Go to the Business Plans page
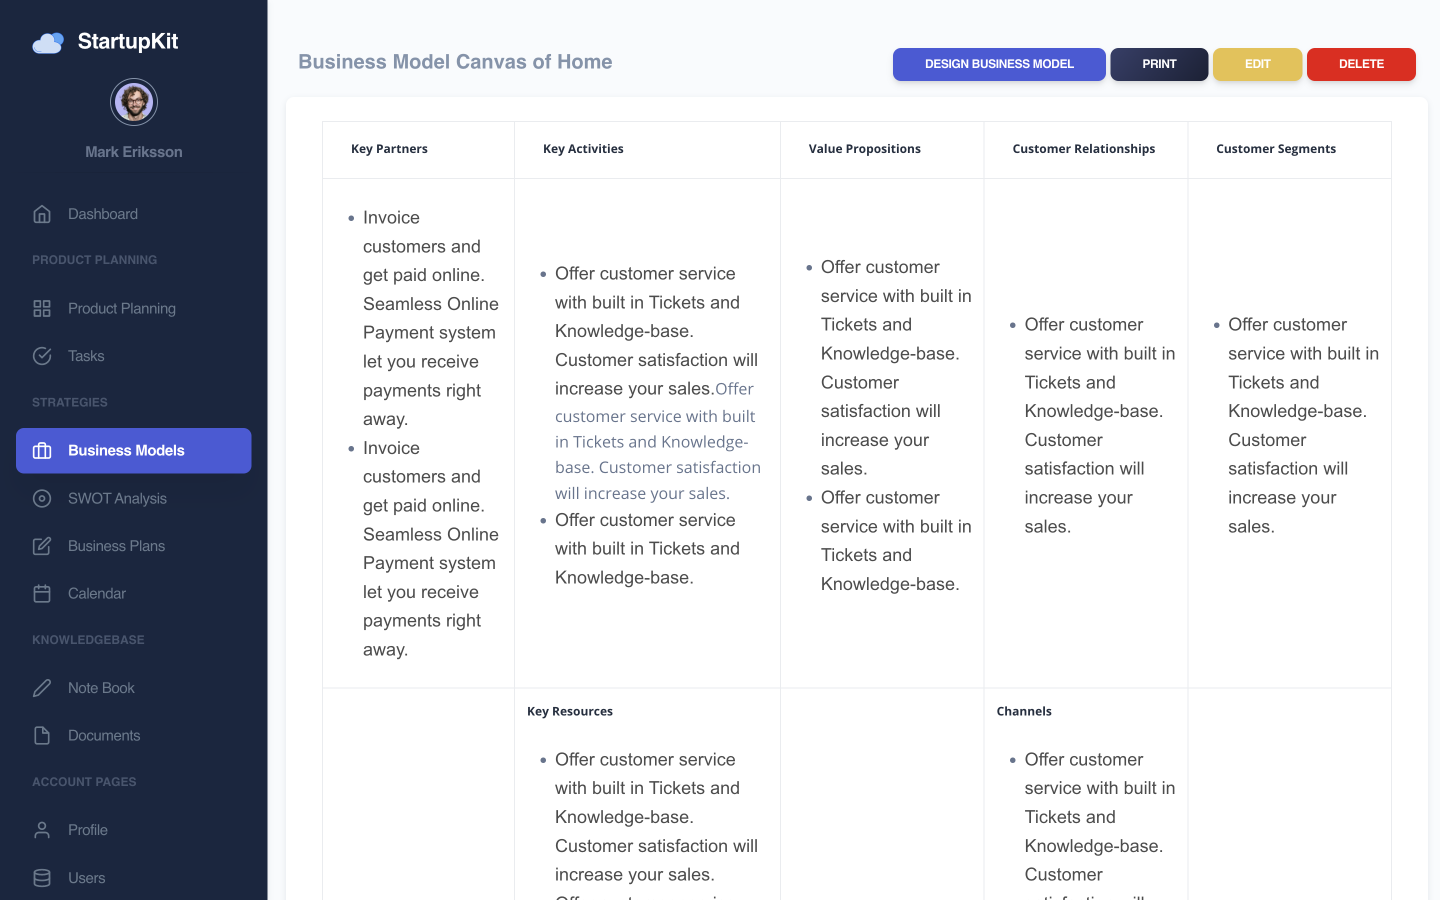Image resolution: width=1440 pixels, height=900 pixels. point(116,546)
